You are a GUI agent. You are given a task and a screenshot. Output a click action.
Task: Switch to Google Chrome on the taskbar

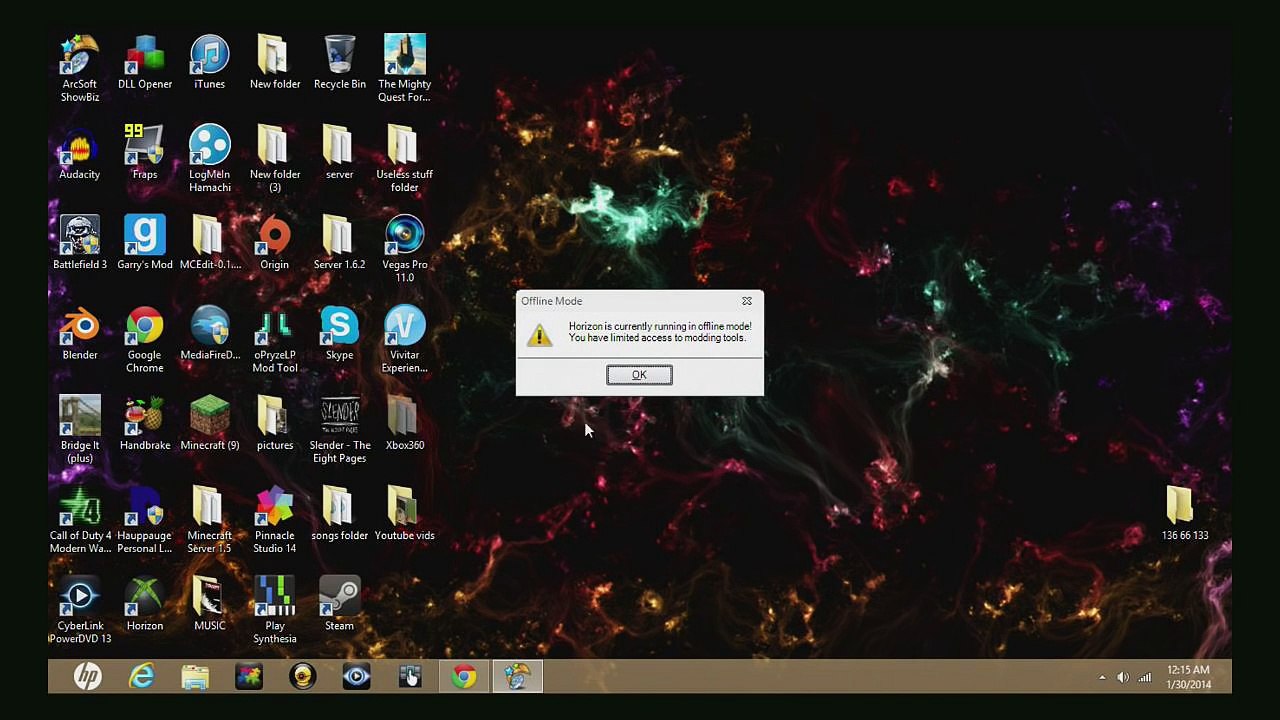[463, 677]
